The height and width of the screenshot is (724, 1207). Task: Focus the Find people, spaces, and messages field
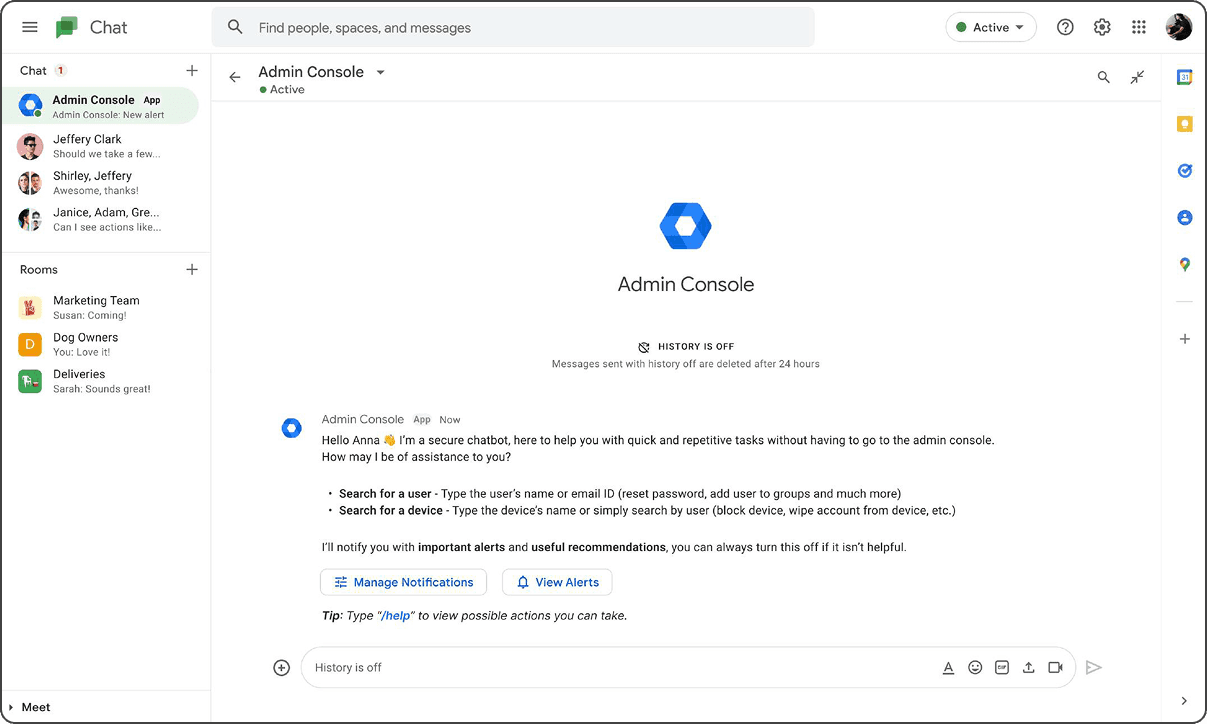(513, 27)
